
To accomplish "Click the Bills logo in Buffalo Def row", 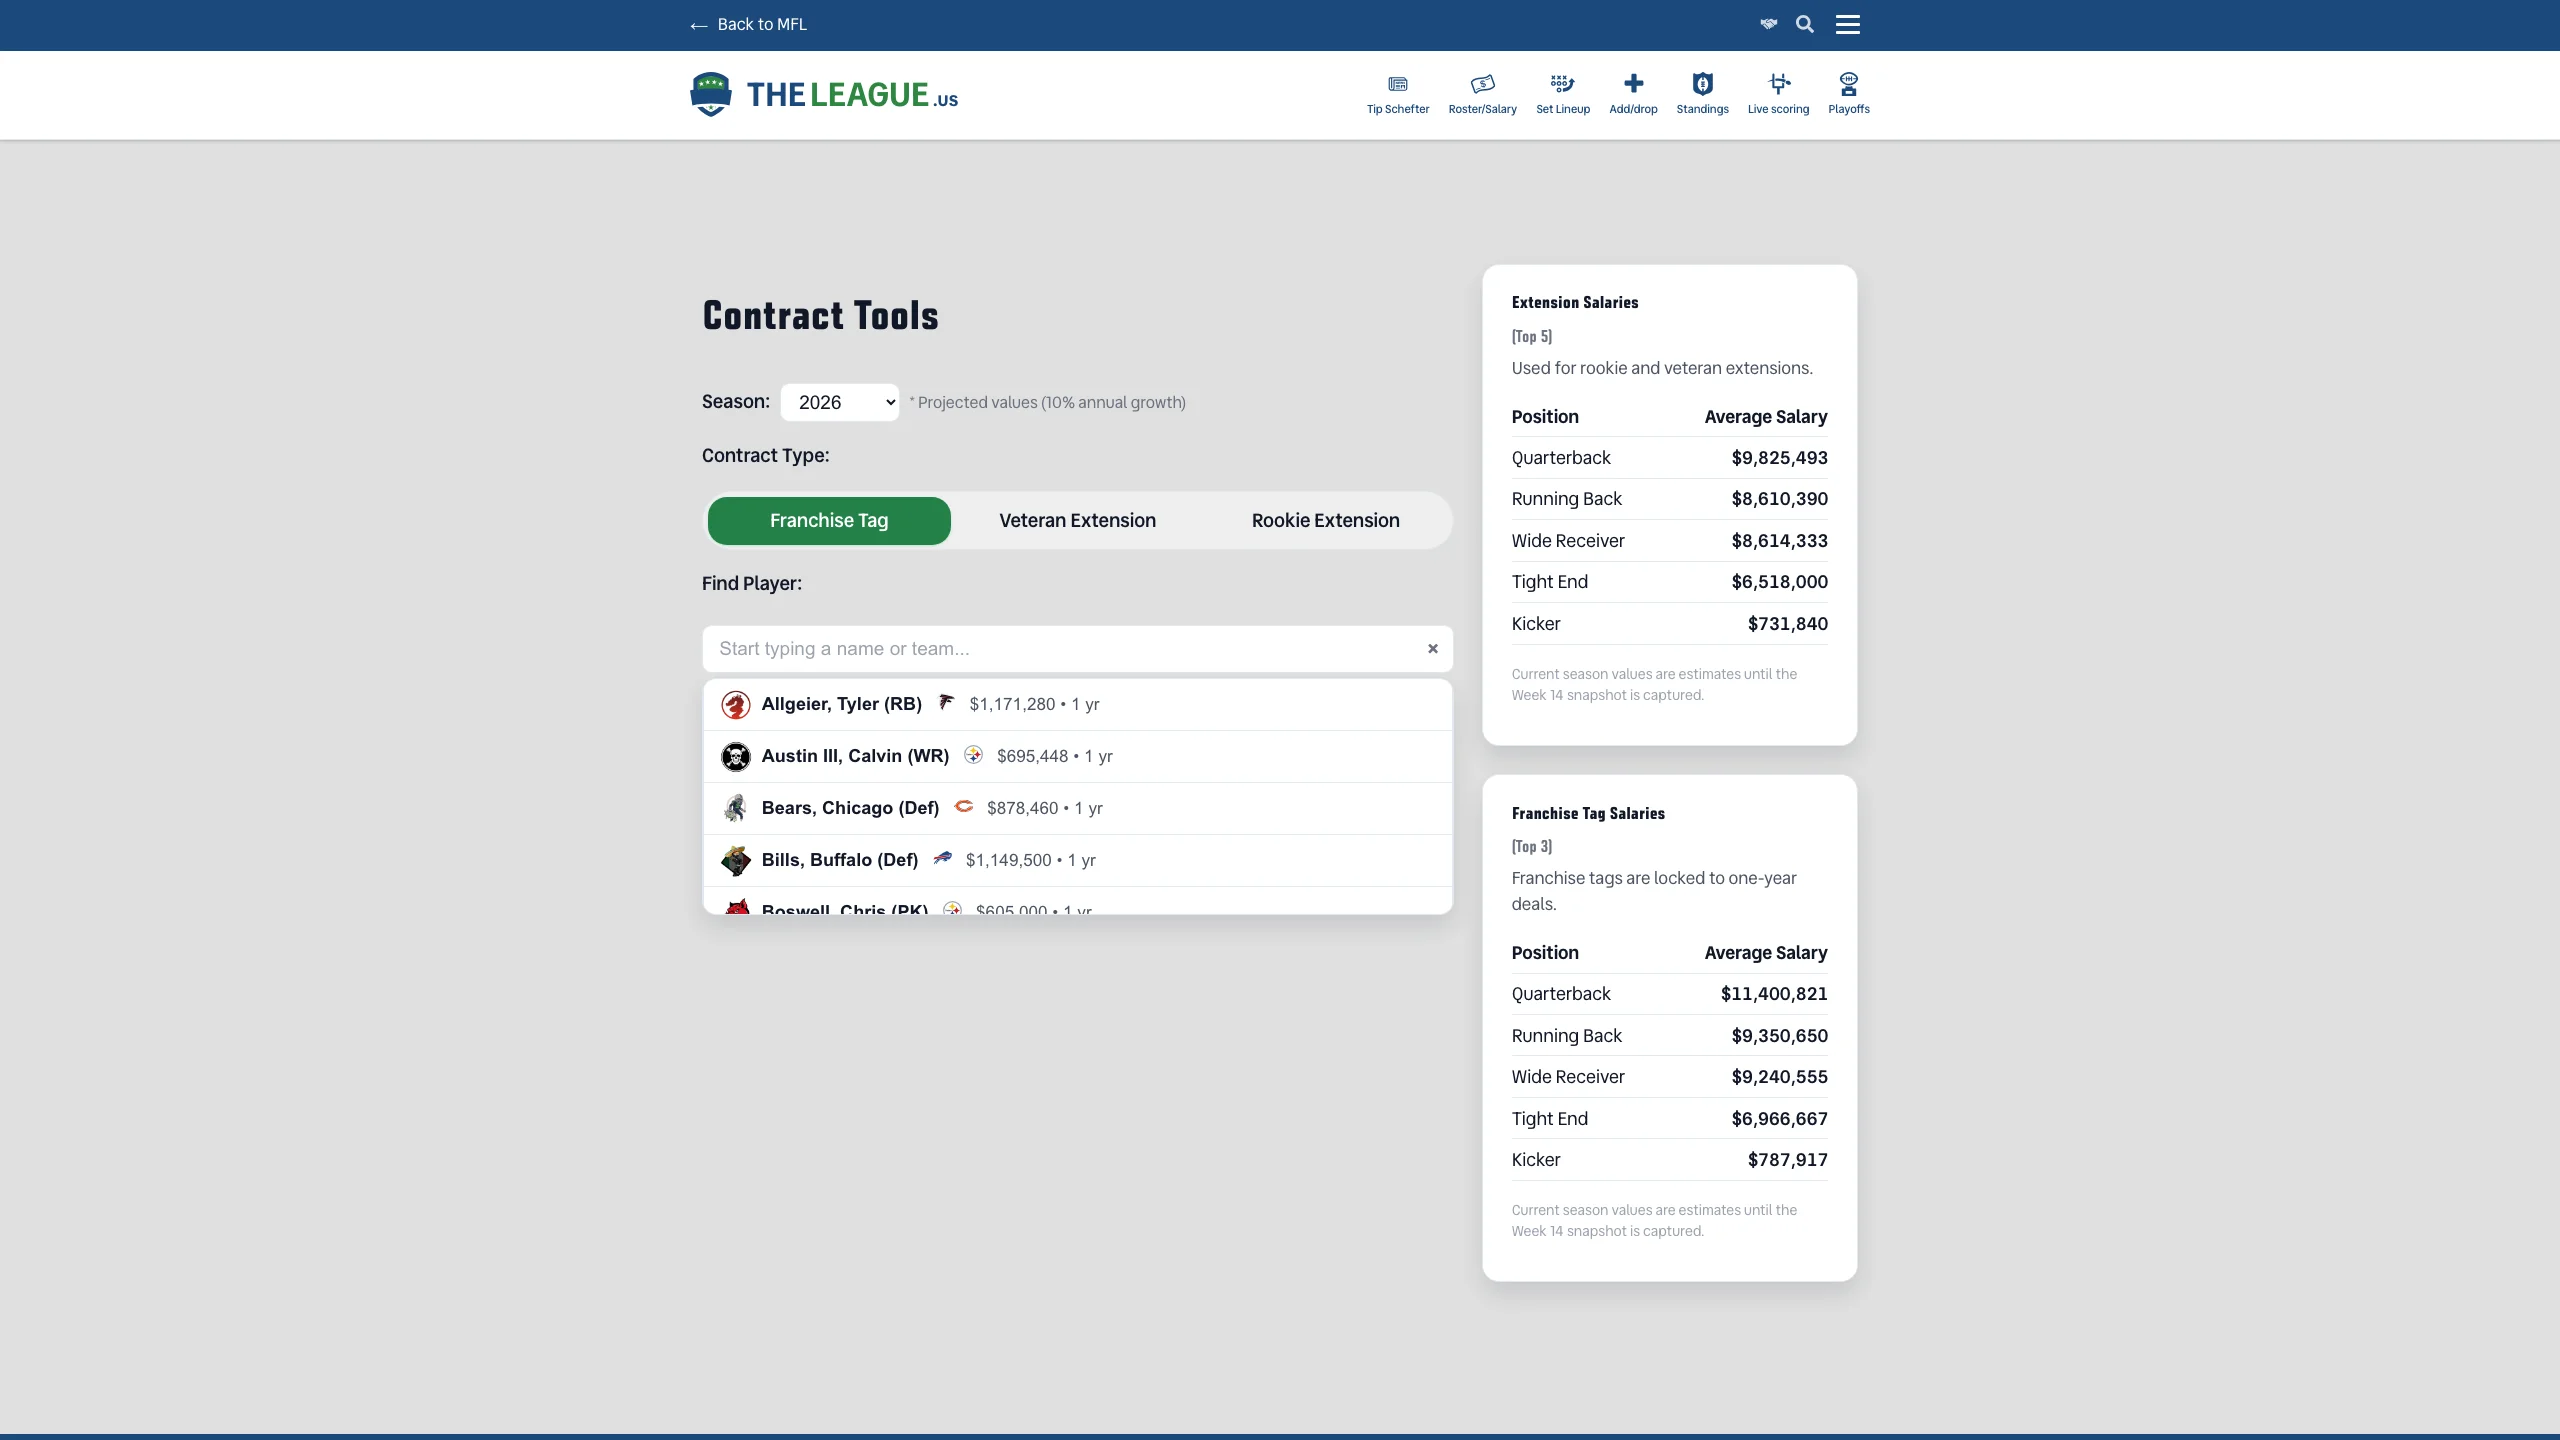I will point(942,859).
